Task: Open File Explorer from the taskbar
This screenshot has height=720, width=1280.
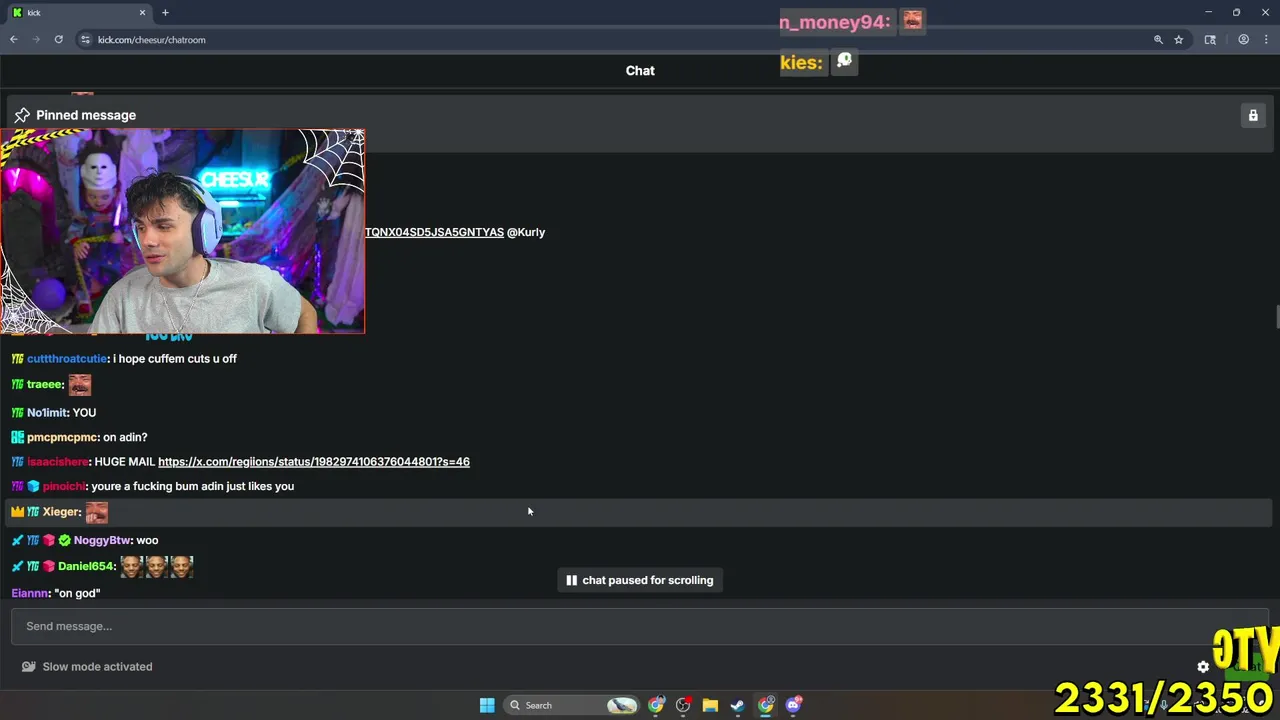Action: pyautogui.click(x=710, y=705)
